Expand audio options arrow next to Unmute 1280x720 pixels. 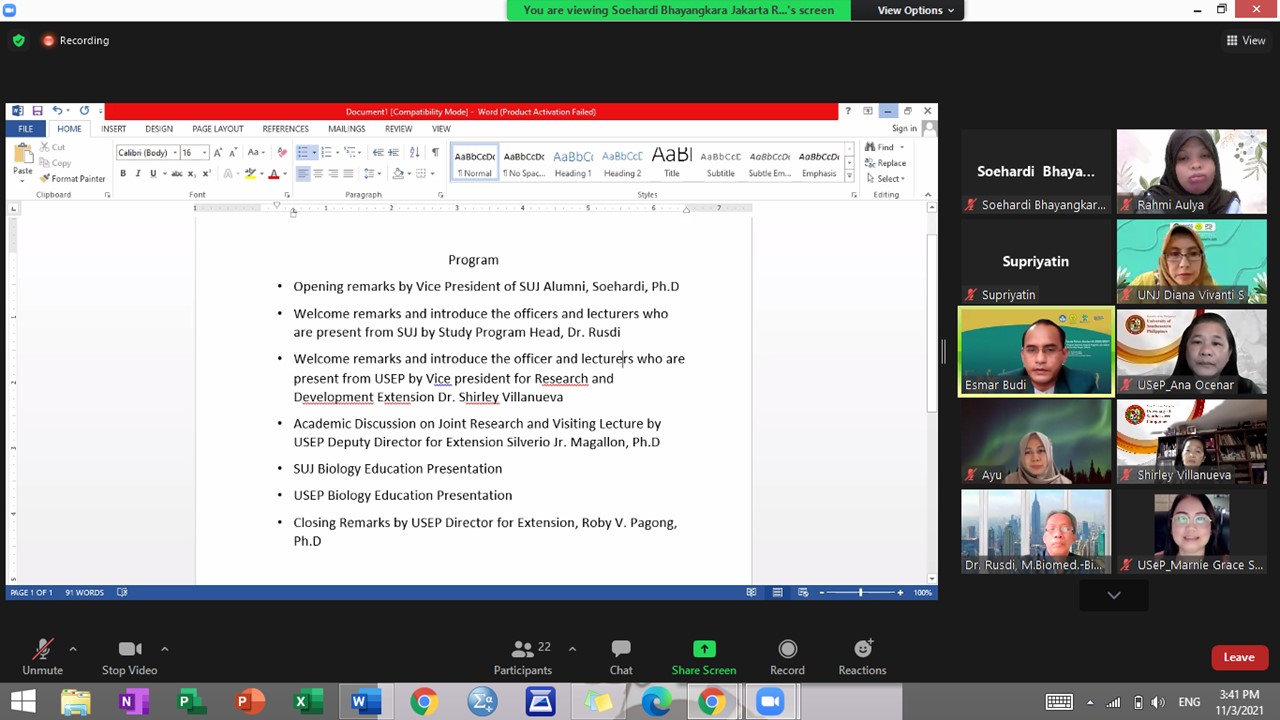tap(72, 649)
